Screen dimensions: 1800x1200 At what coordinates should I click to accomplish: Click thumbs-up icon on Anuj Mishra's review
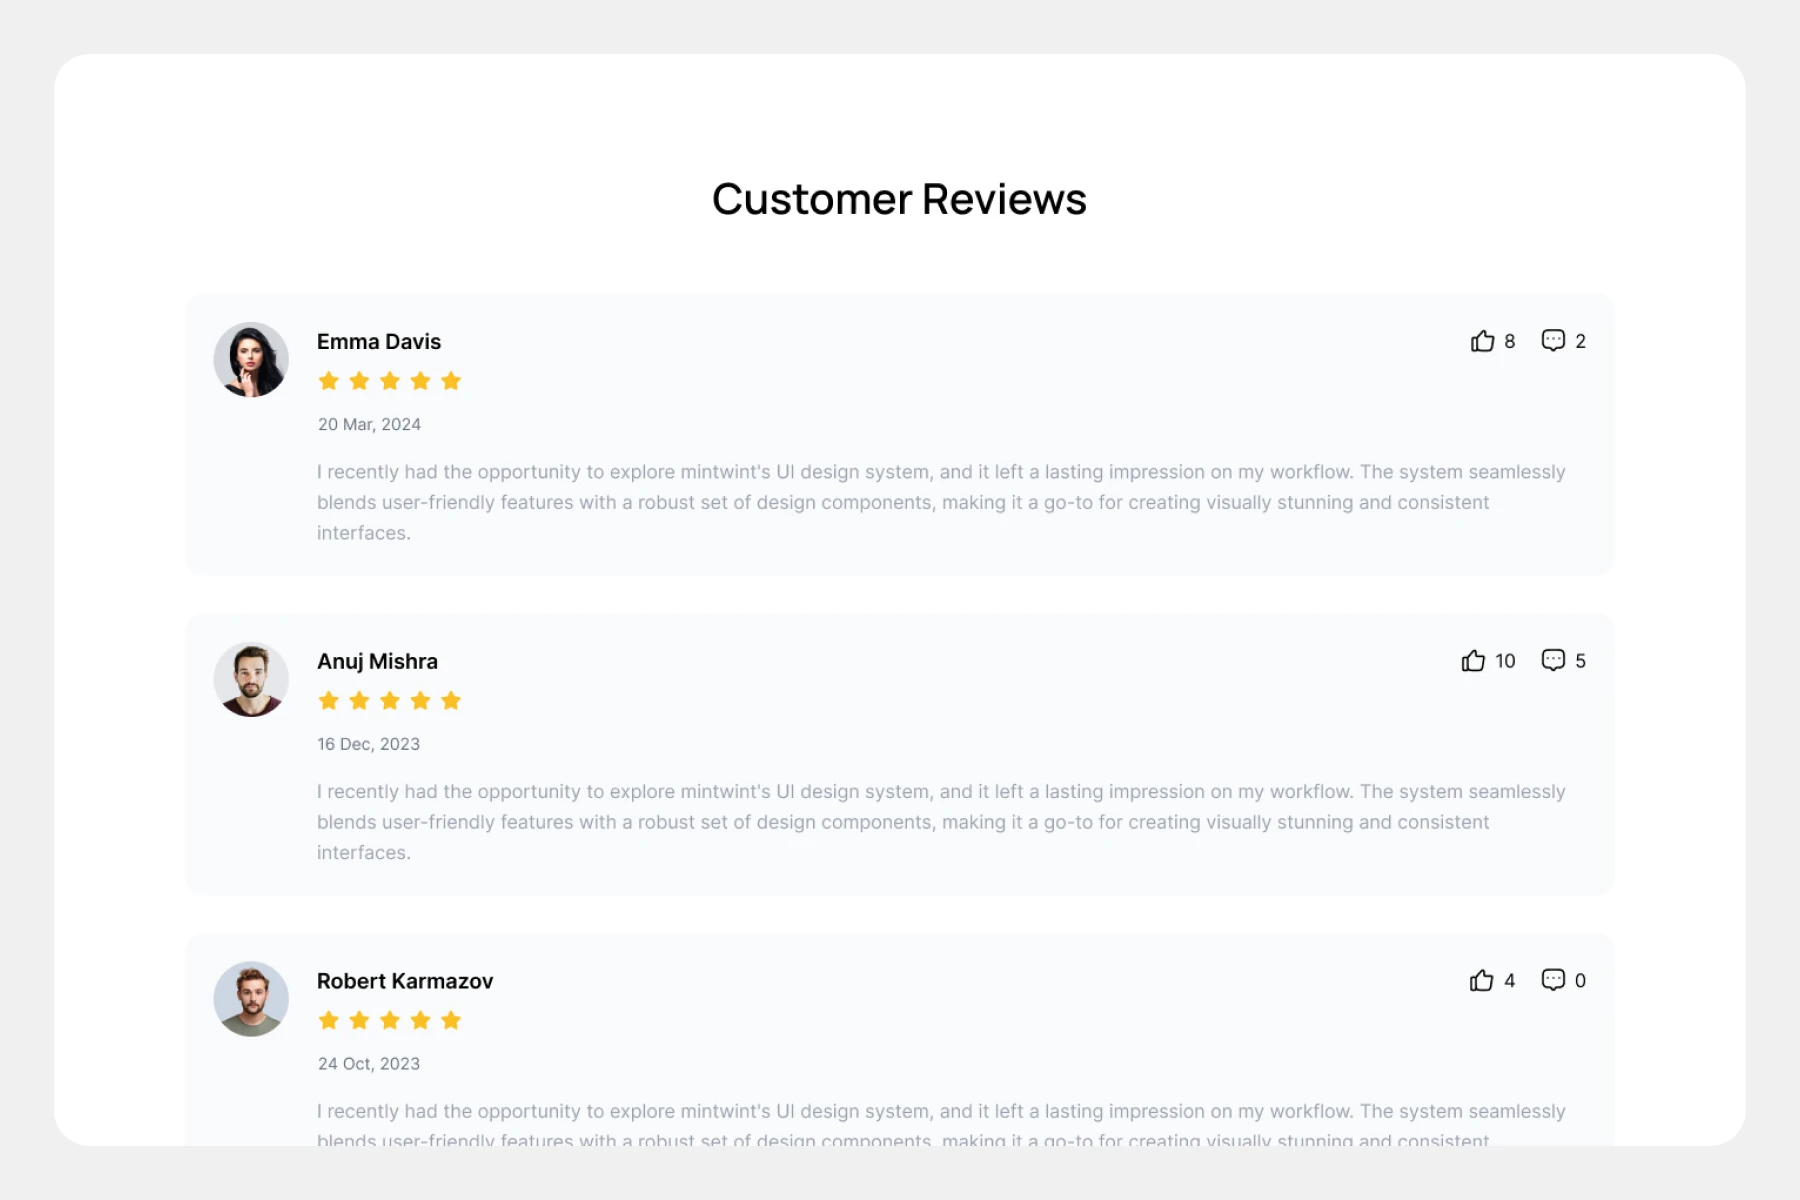point(1473,661)
